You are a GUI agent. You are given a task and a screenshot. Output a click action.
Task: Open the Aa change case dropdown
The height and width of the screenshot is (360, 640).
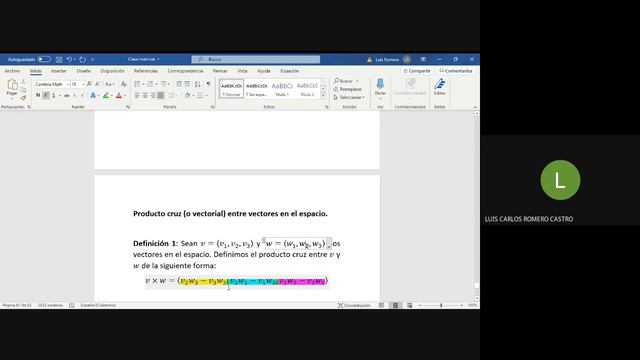click(109, 84)
